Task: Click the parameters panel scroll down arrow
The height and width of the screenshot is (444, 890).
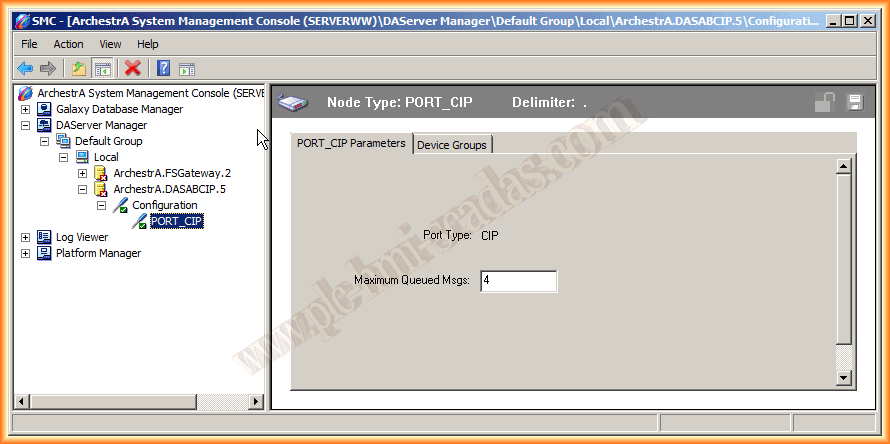Action: (844, 378)
